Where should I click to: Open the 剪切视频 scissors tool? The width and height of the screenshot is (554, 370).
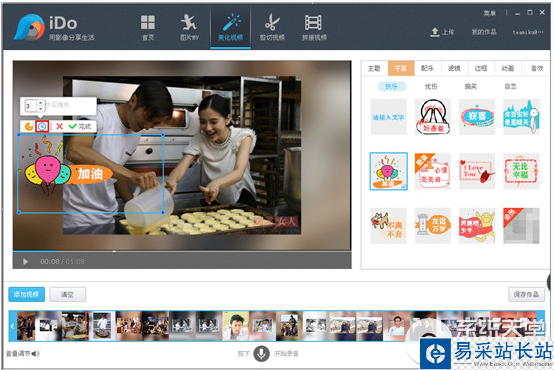coord(272,28)
